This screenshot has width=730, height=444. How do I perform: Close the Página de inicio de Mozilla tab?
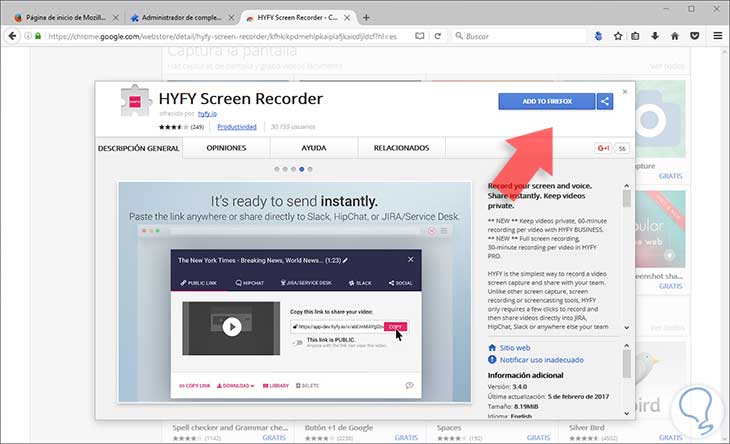coord(115,18)
